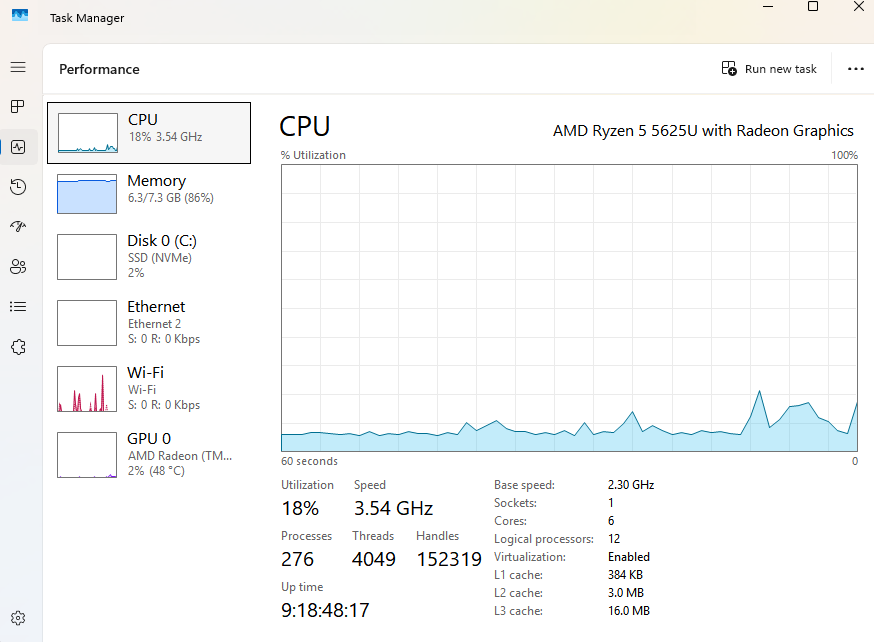Select the Ethernet performance item
Image resolution: width=874 pixels, height=642 pixels.
point(150,322)
